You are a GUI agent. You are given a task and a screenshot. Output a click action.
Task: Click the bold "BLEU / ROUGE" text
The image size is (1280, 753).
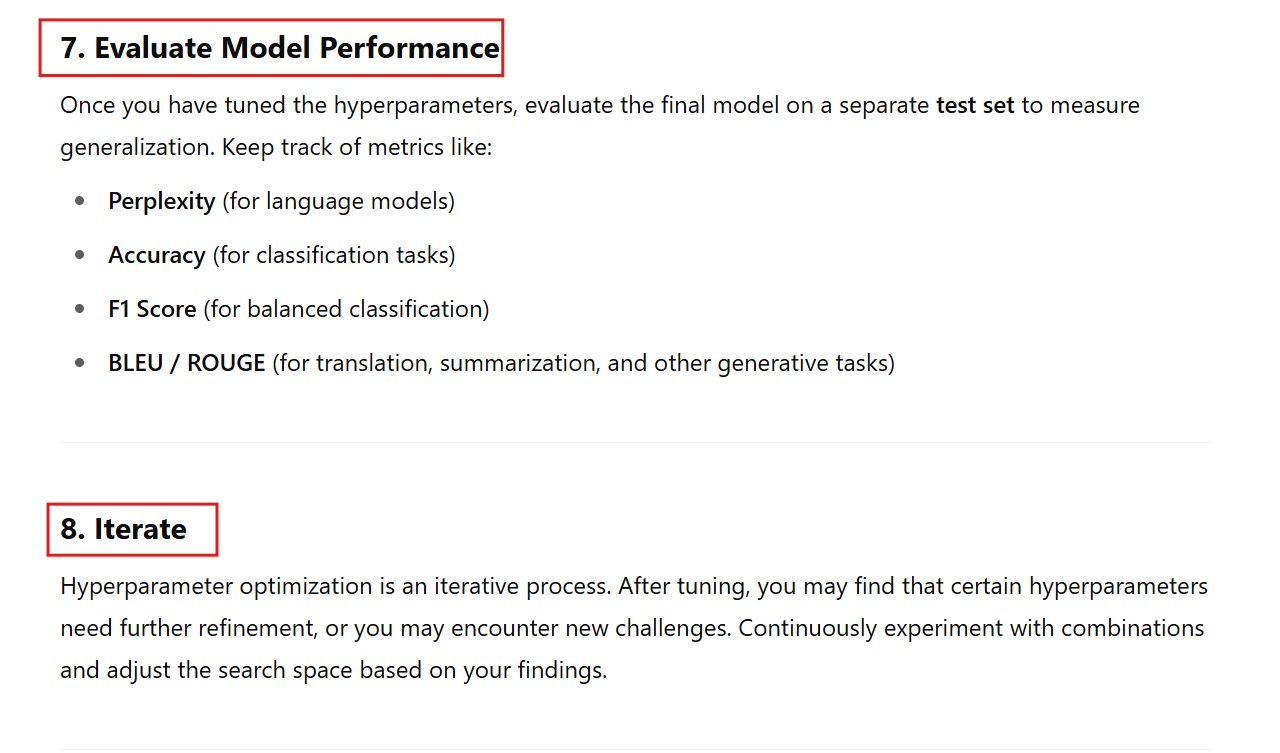pos(187,363)
